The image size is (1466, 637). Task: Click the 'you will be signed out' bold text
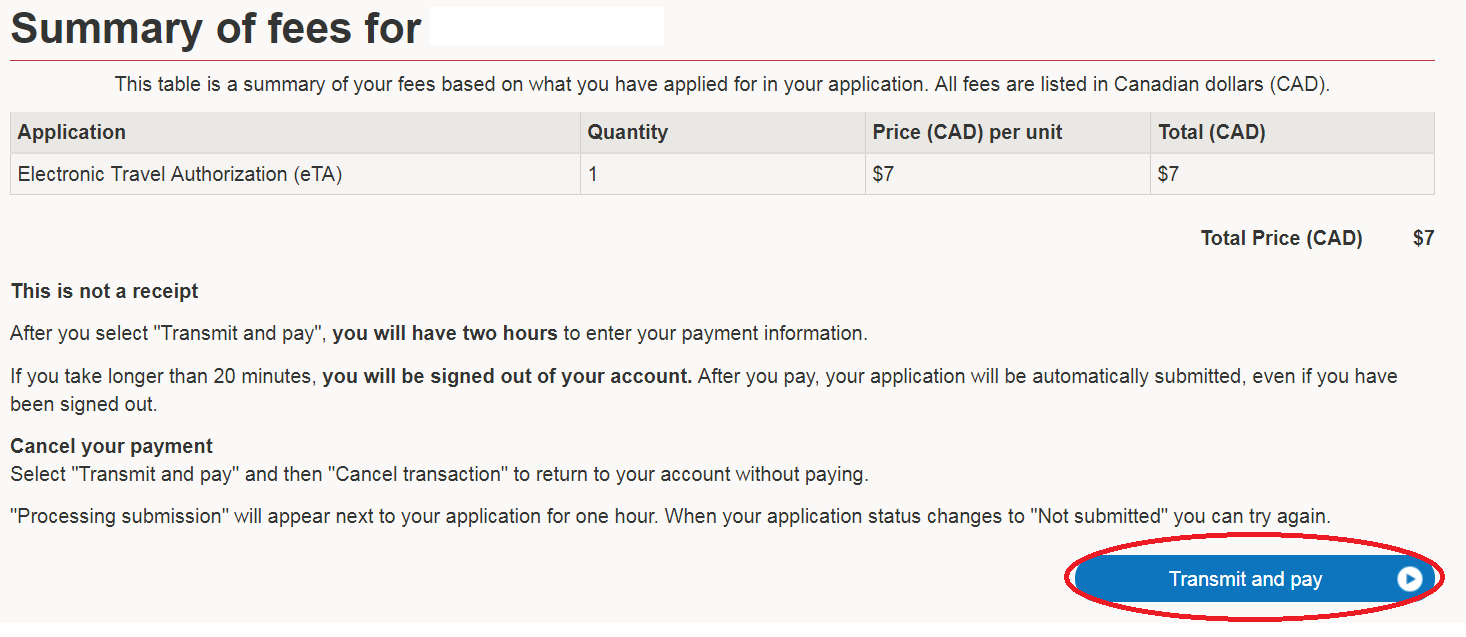(507, 377)
